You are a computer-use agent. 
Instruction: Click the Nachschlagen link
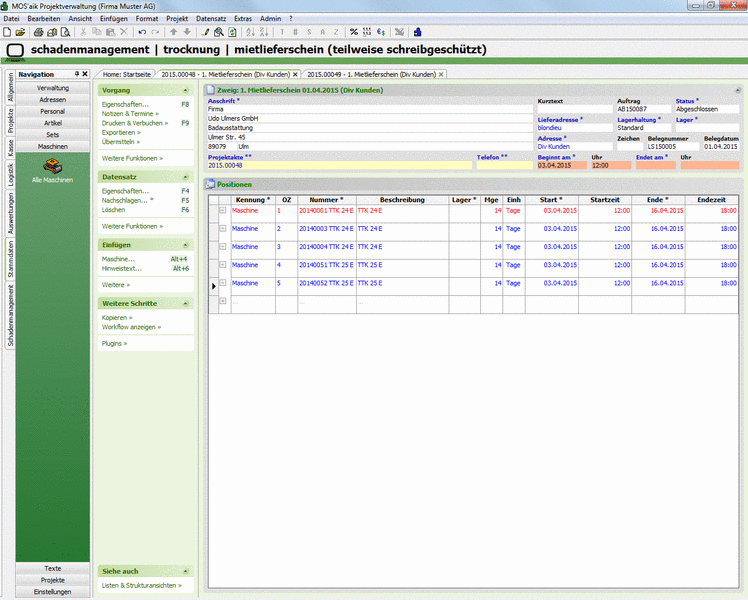(127, 200)
